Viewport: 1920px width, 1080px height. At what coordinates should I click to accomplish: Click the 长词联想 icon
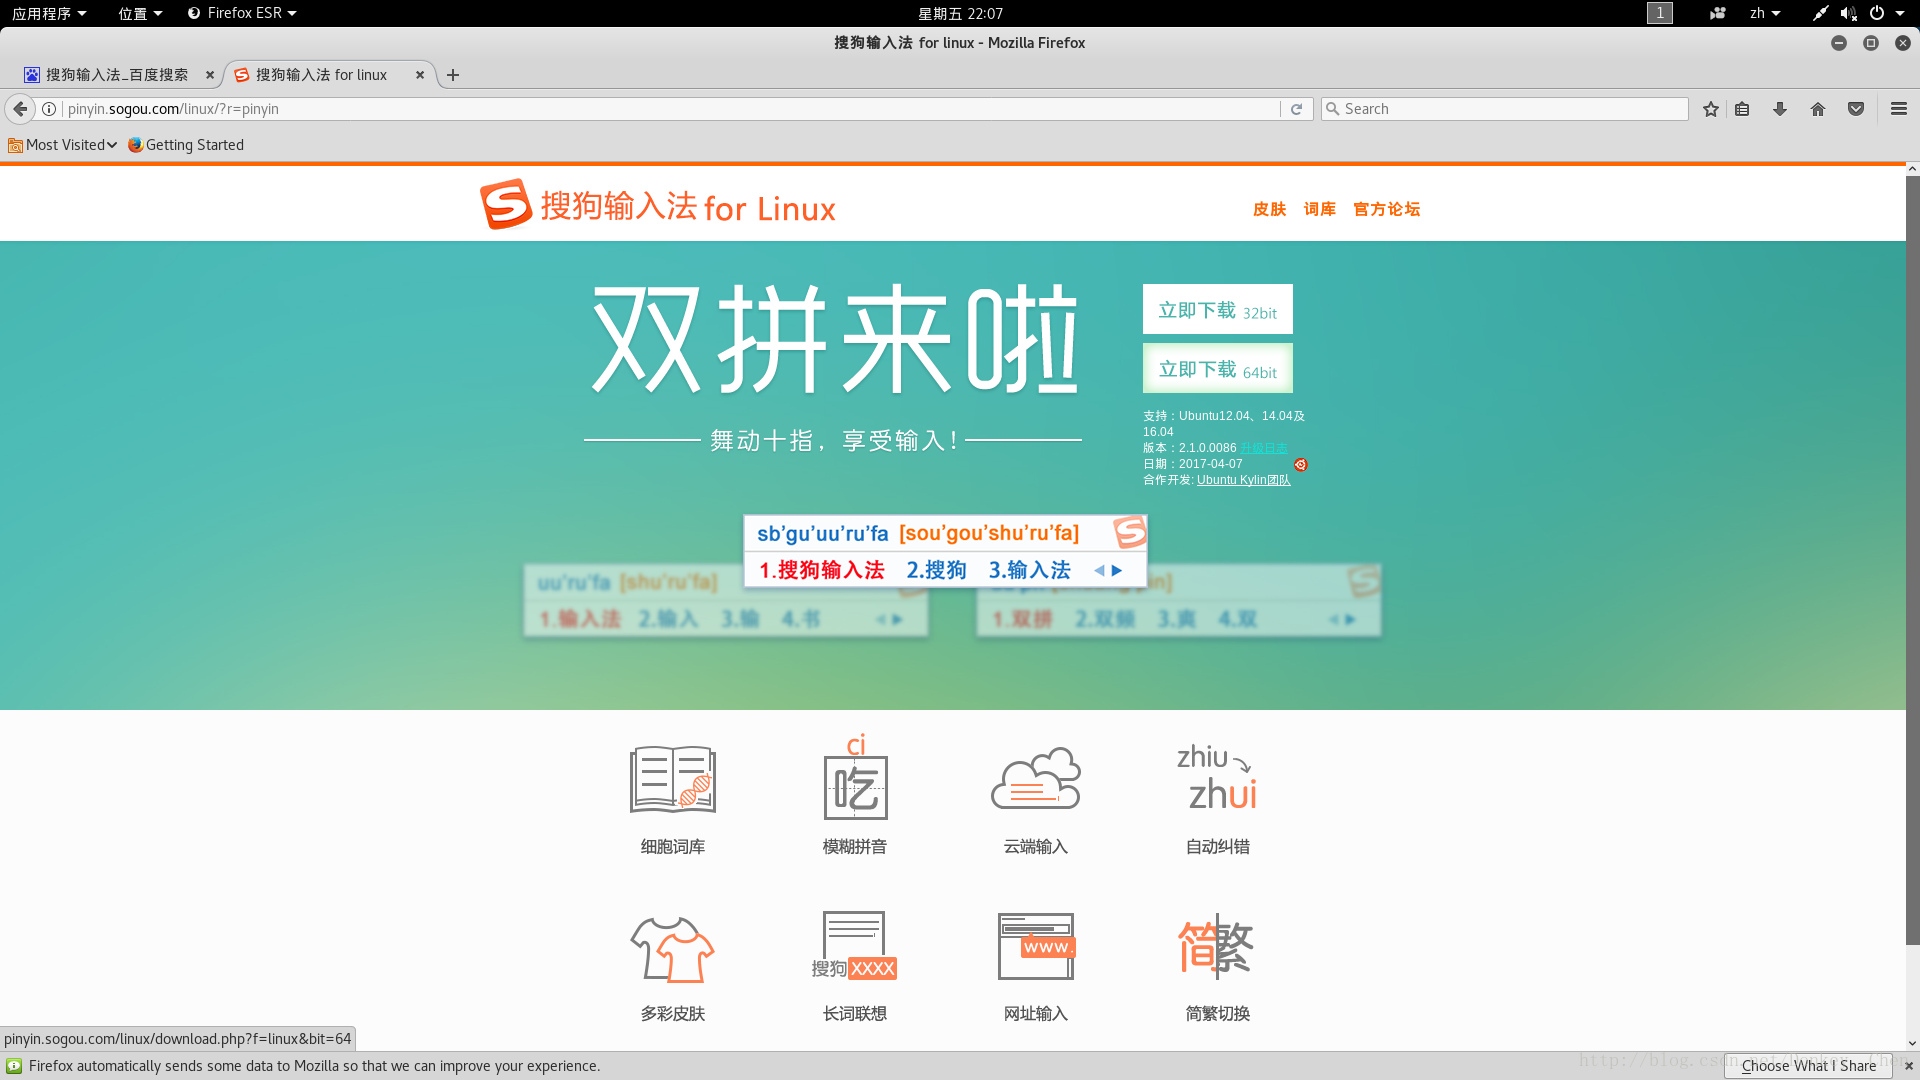(x=854, y=945)
